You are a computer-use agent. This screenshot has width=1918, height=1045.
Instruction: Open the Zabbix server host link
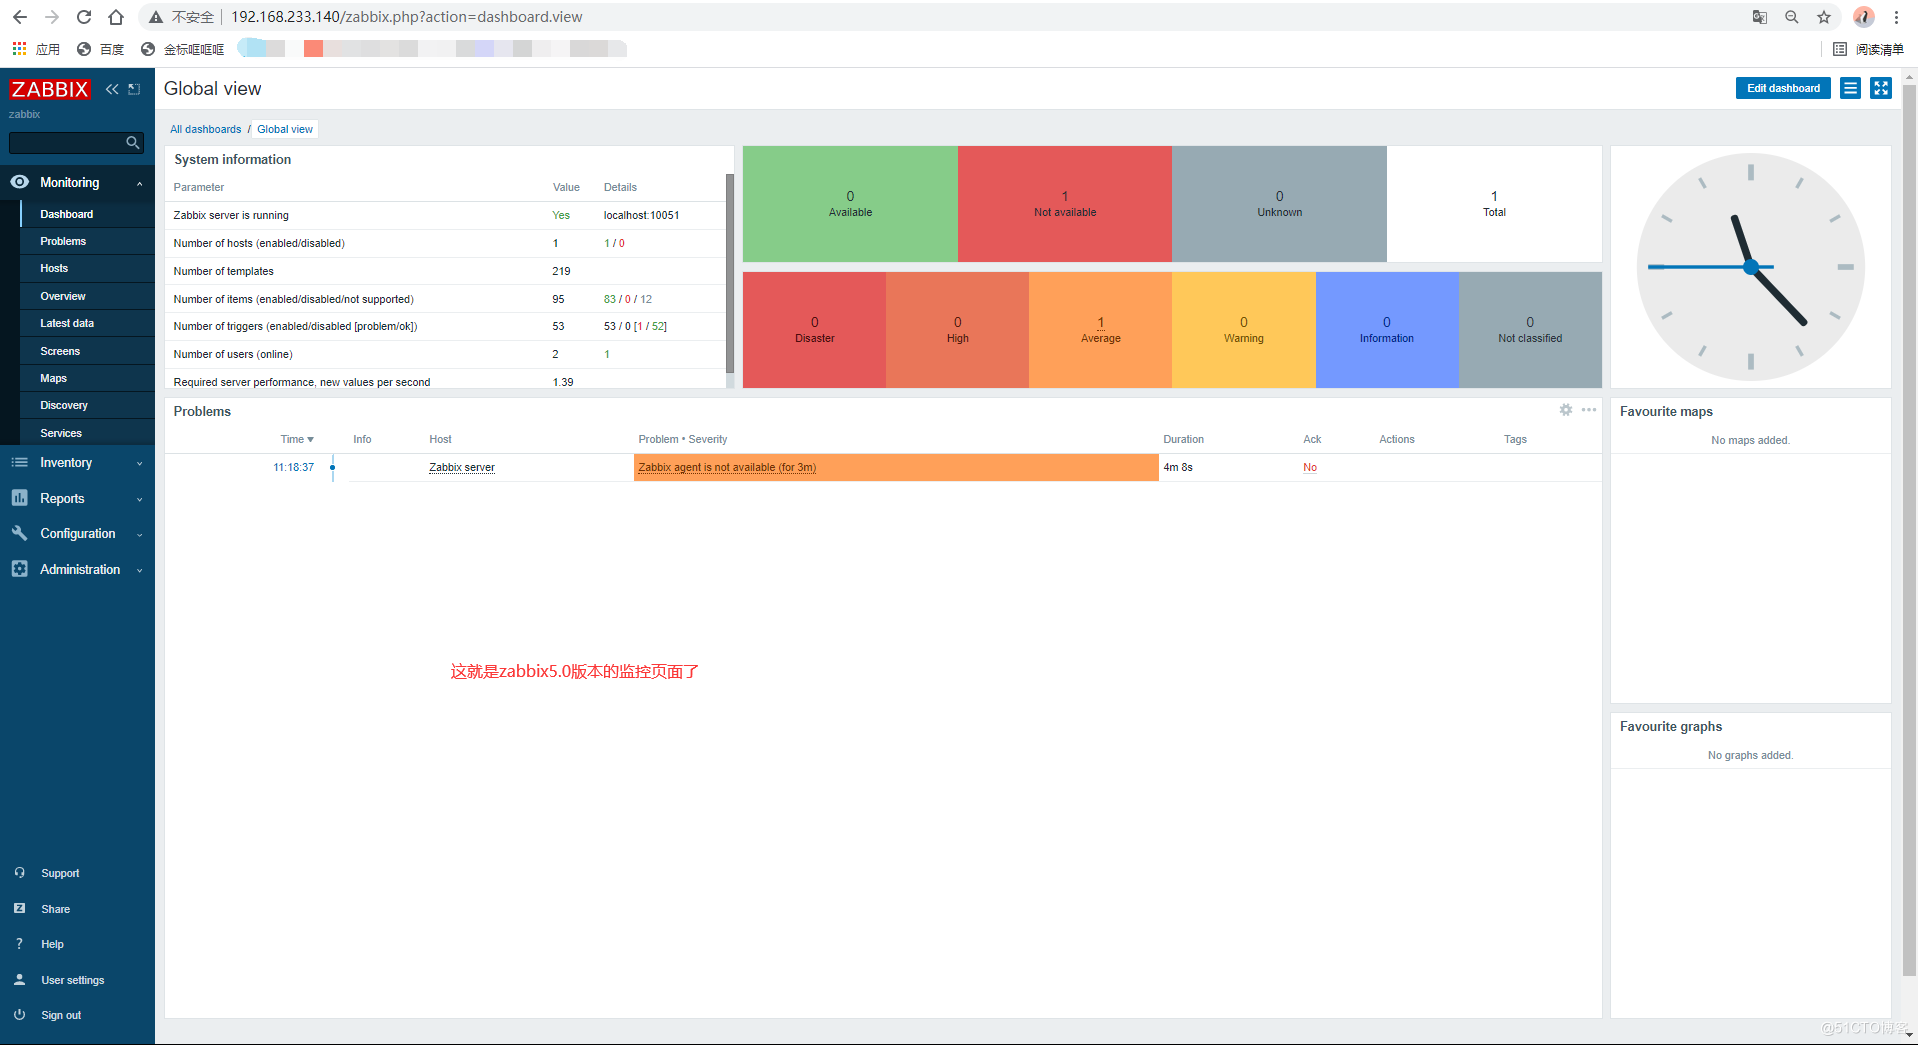point(461,467)
